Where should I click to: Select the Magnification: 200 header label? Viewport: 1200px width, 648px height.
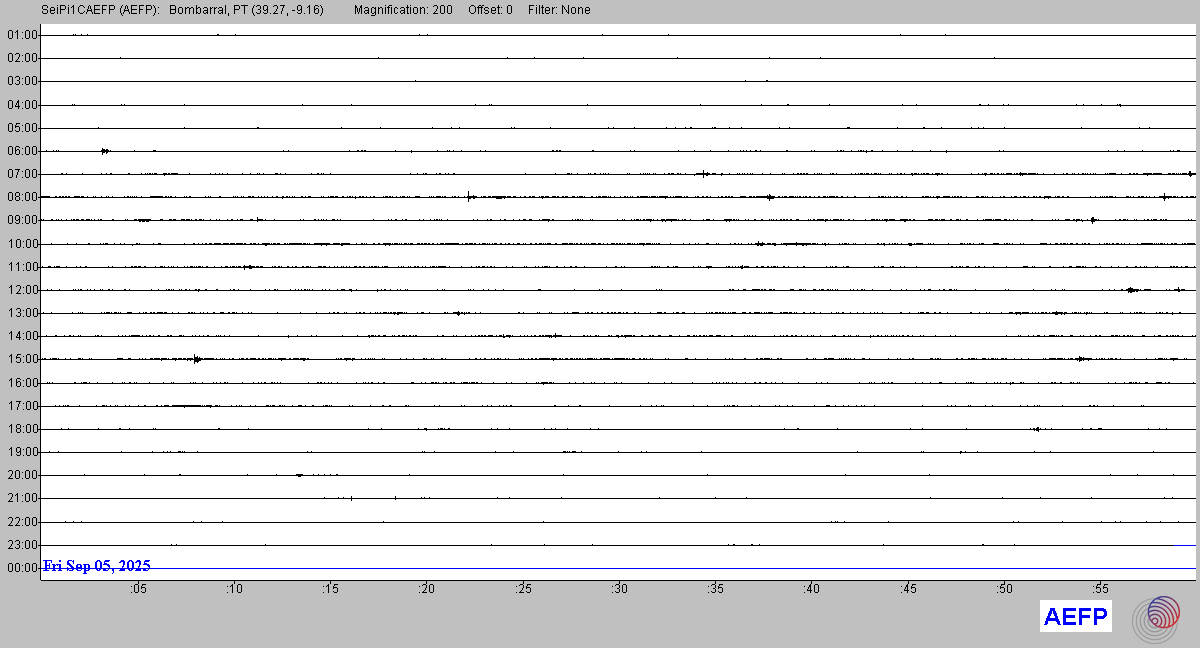pyautogui.click(x=403, y=10)
